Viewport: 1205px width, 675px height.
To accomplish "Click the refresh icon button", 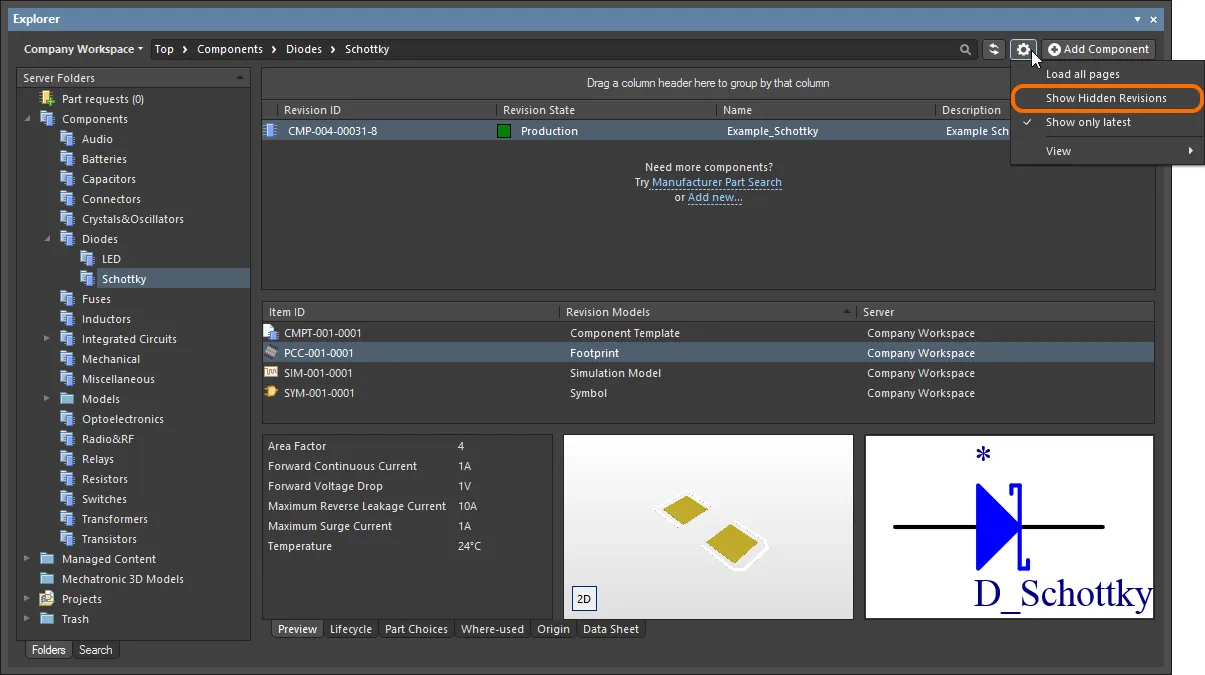I will (994, 49).
